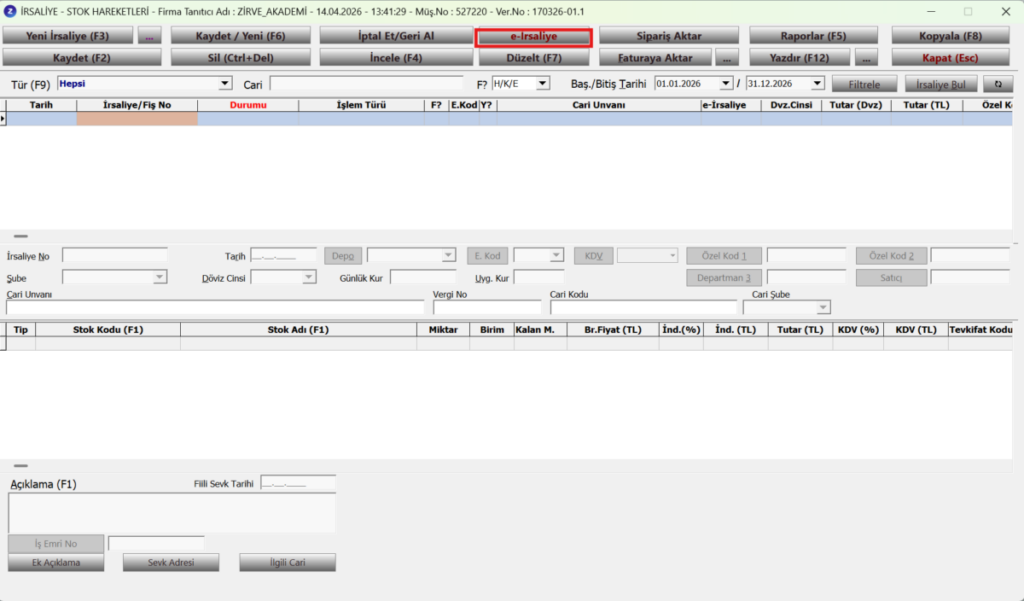The width and height of the screenshot is (1024, 601).
Task: Expand the Depo dropdown
Action: pyautogui.click(x=448, y=255)
